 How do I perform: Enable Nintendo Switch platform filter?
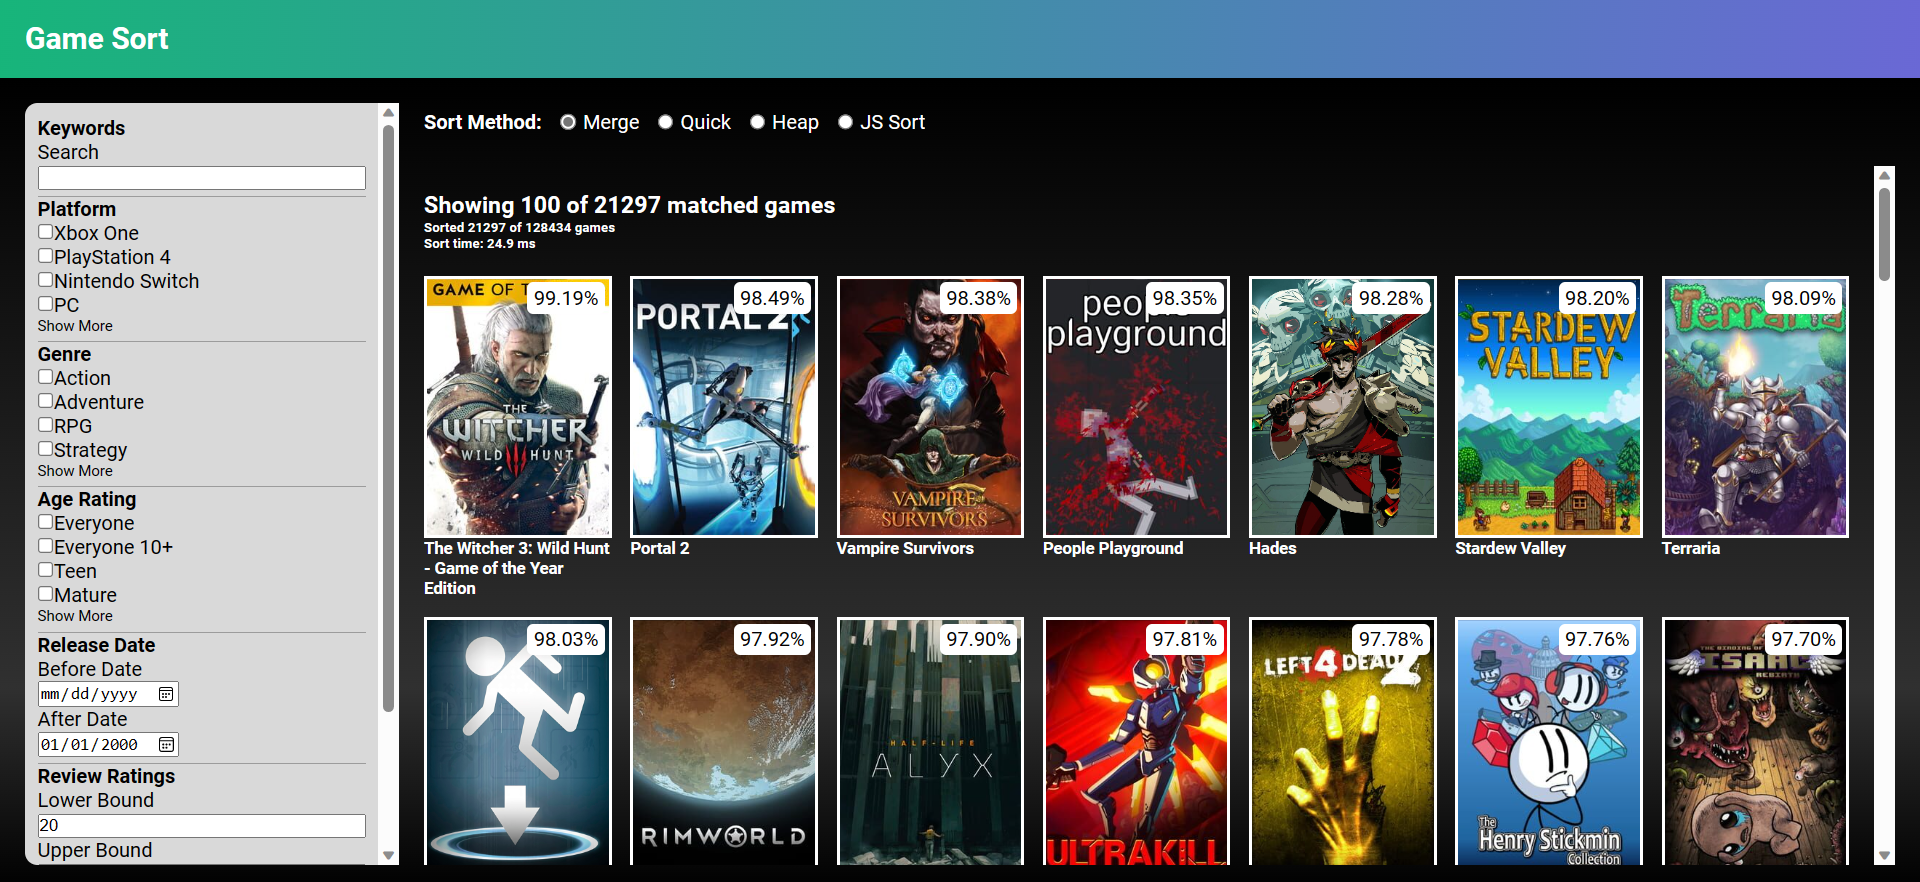tap(46, 280)
